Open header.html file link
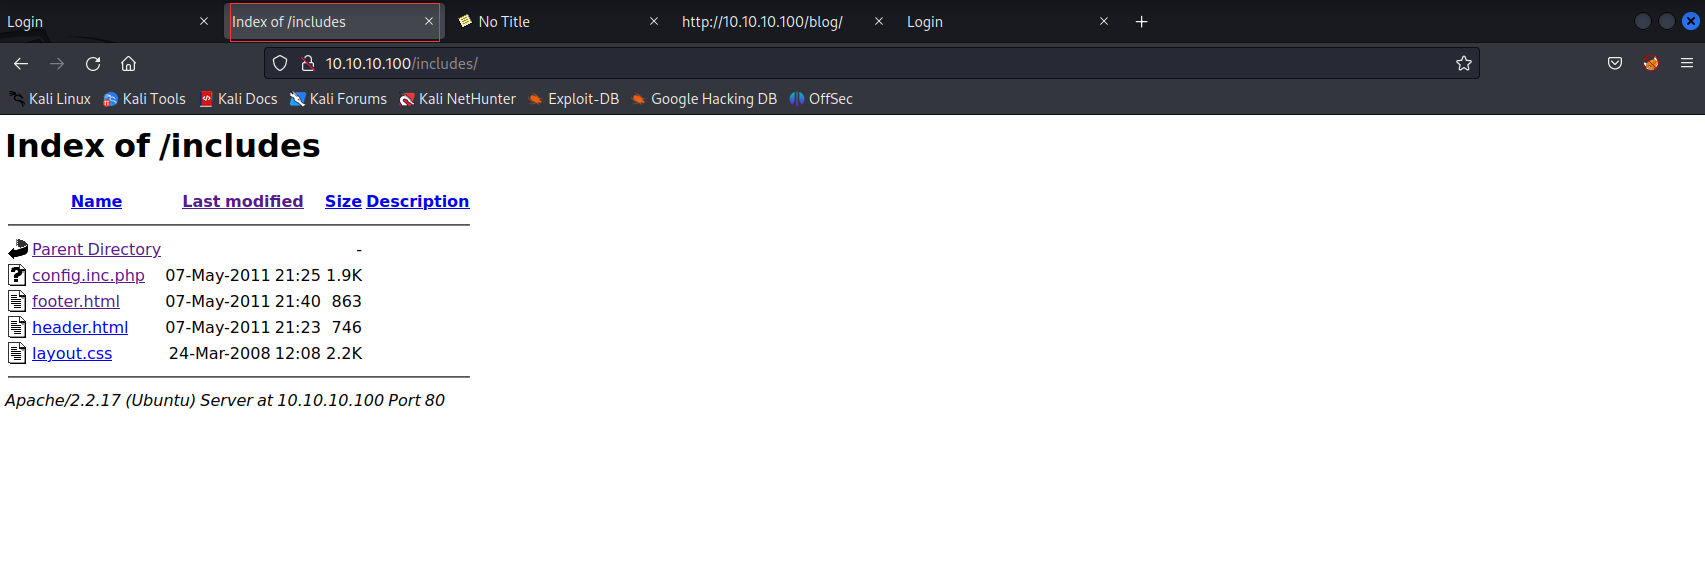The width and height of the screenshot is (1705, 565). (x=80, y=327)
